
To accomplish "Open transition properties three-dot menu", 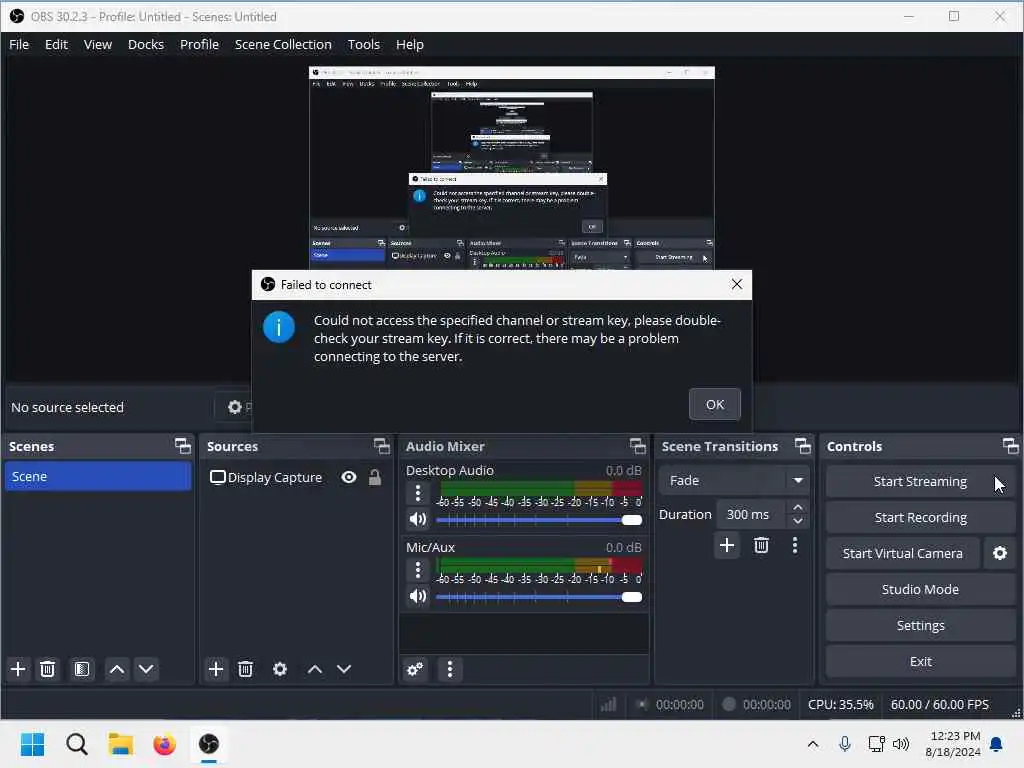I will (795, 545).
